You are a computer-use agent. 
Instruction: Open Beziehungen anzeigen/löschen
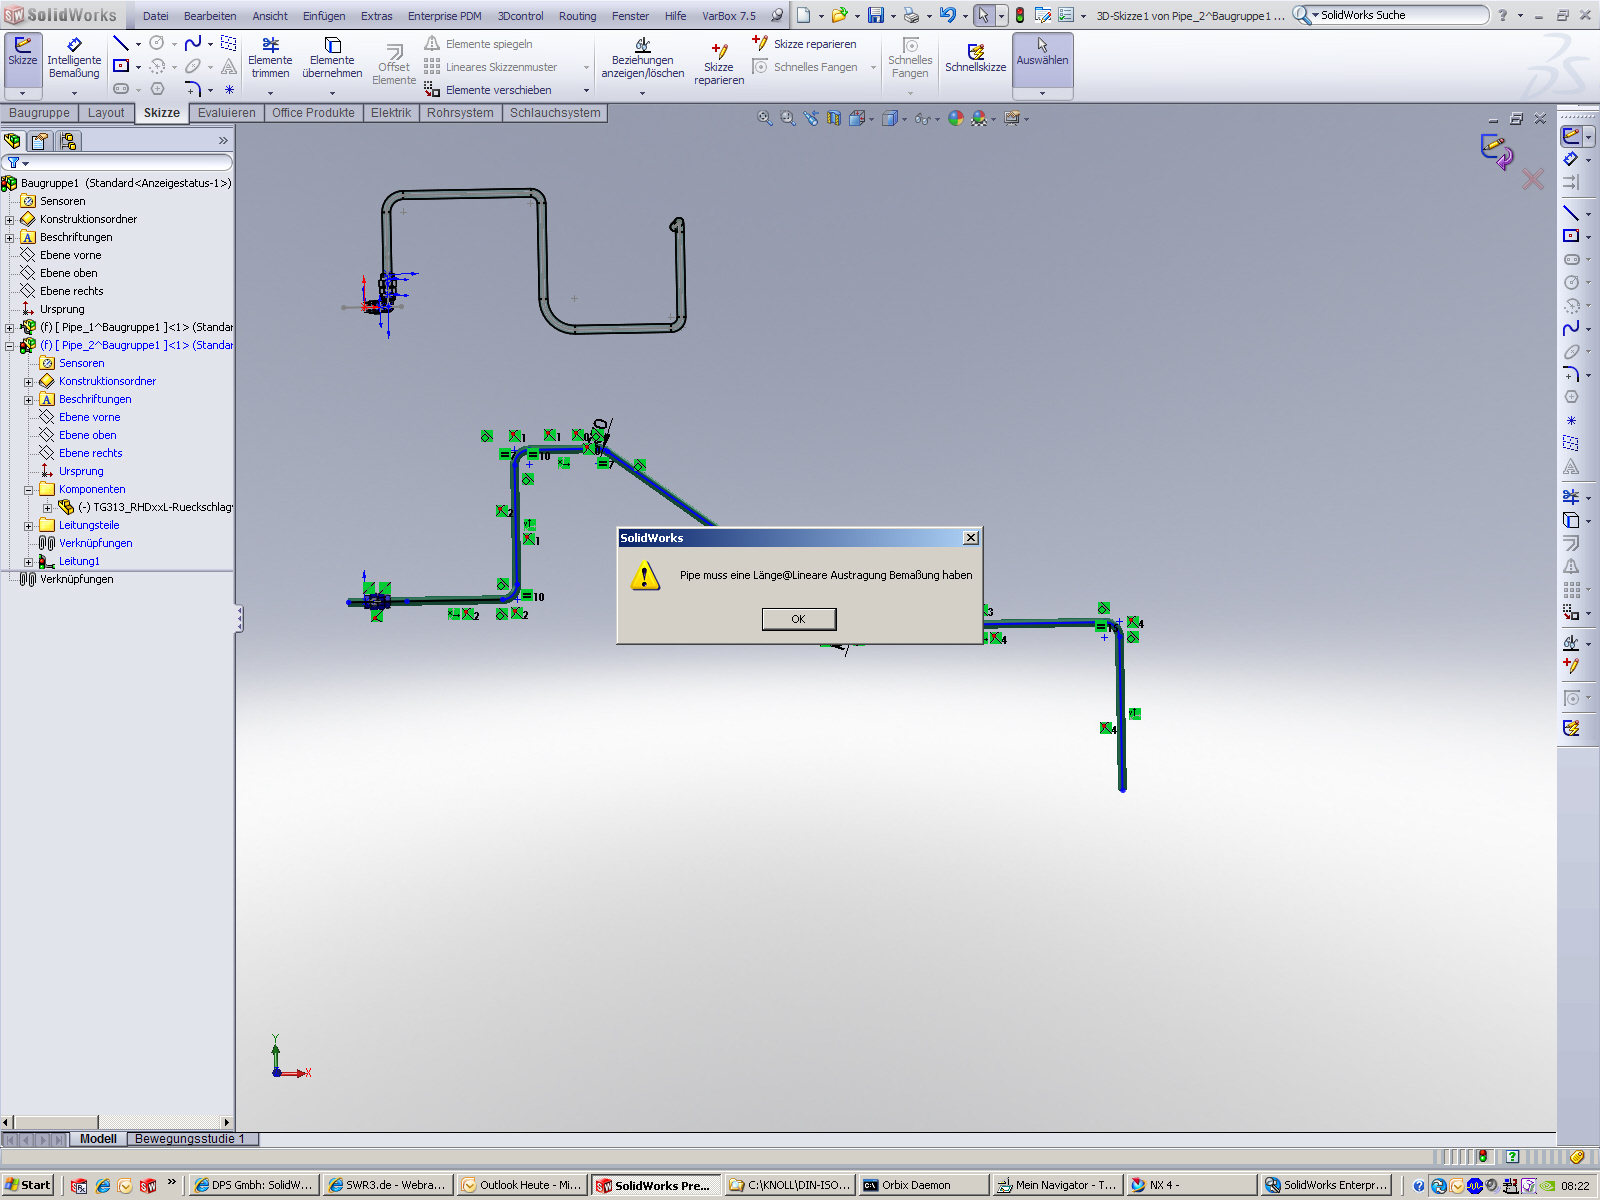[643, 59]
